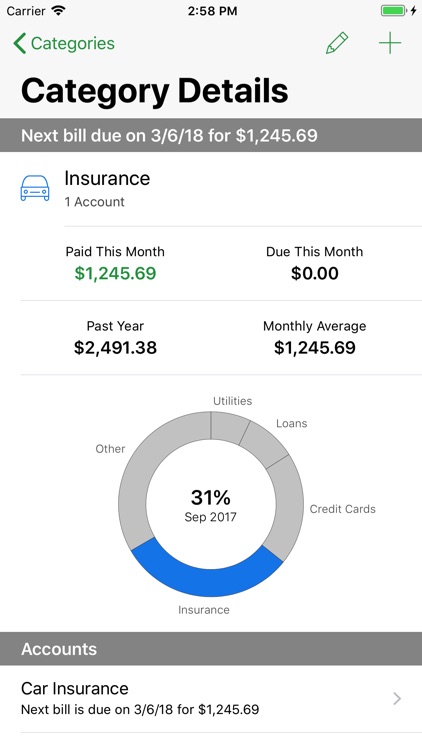The image size is (422, 750).
Task: Select the Loans chart segment
Action: (264, 444)
